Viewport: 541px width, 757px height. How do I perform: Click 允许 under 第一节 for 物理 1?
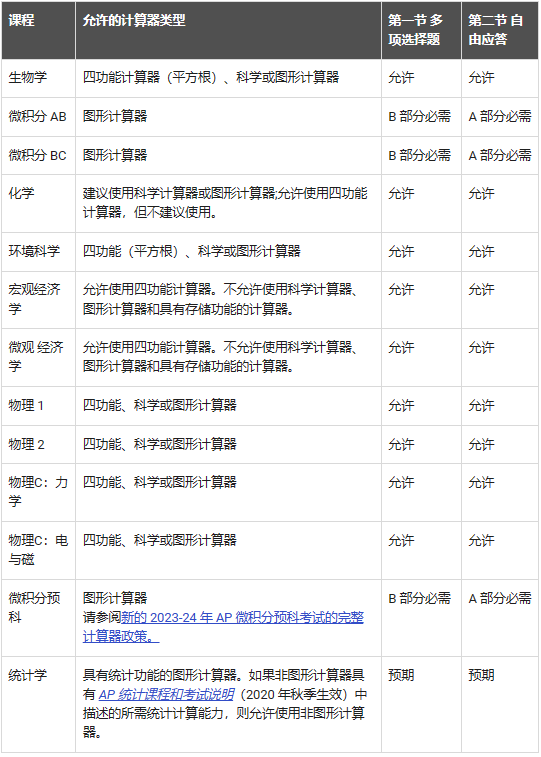pyautogui.click(x=401, y=405)
